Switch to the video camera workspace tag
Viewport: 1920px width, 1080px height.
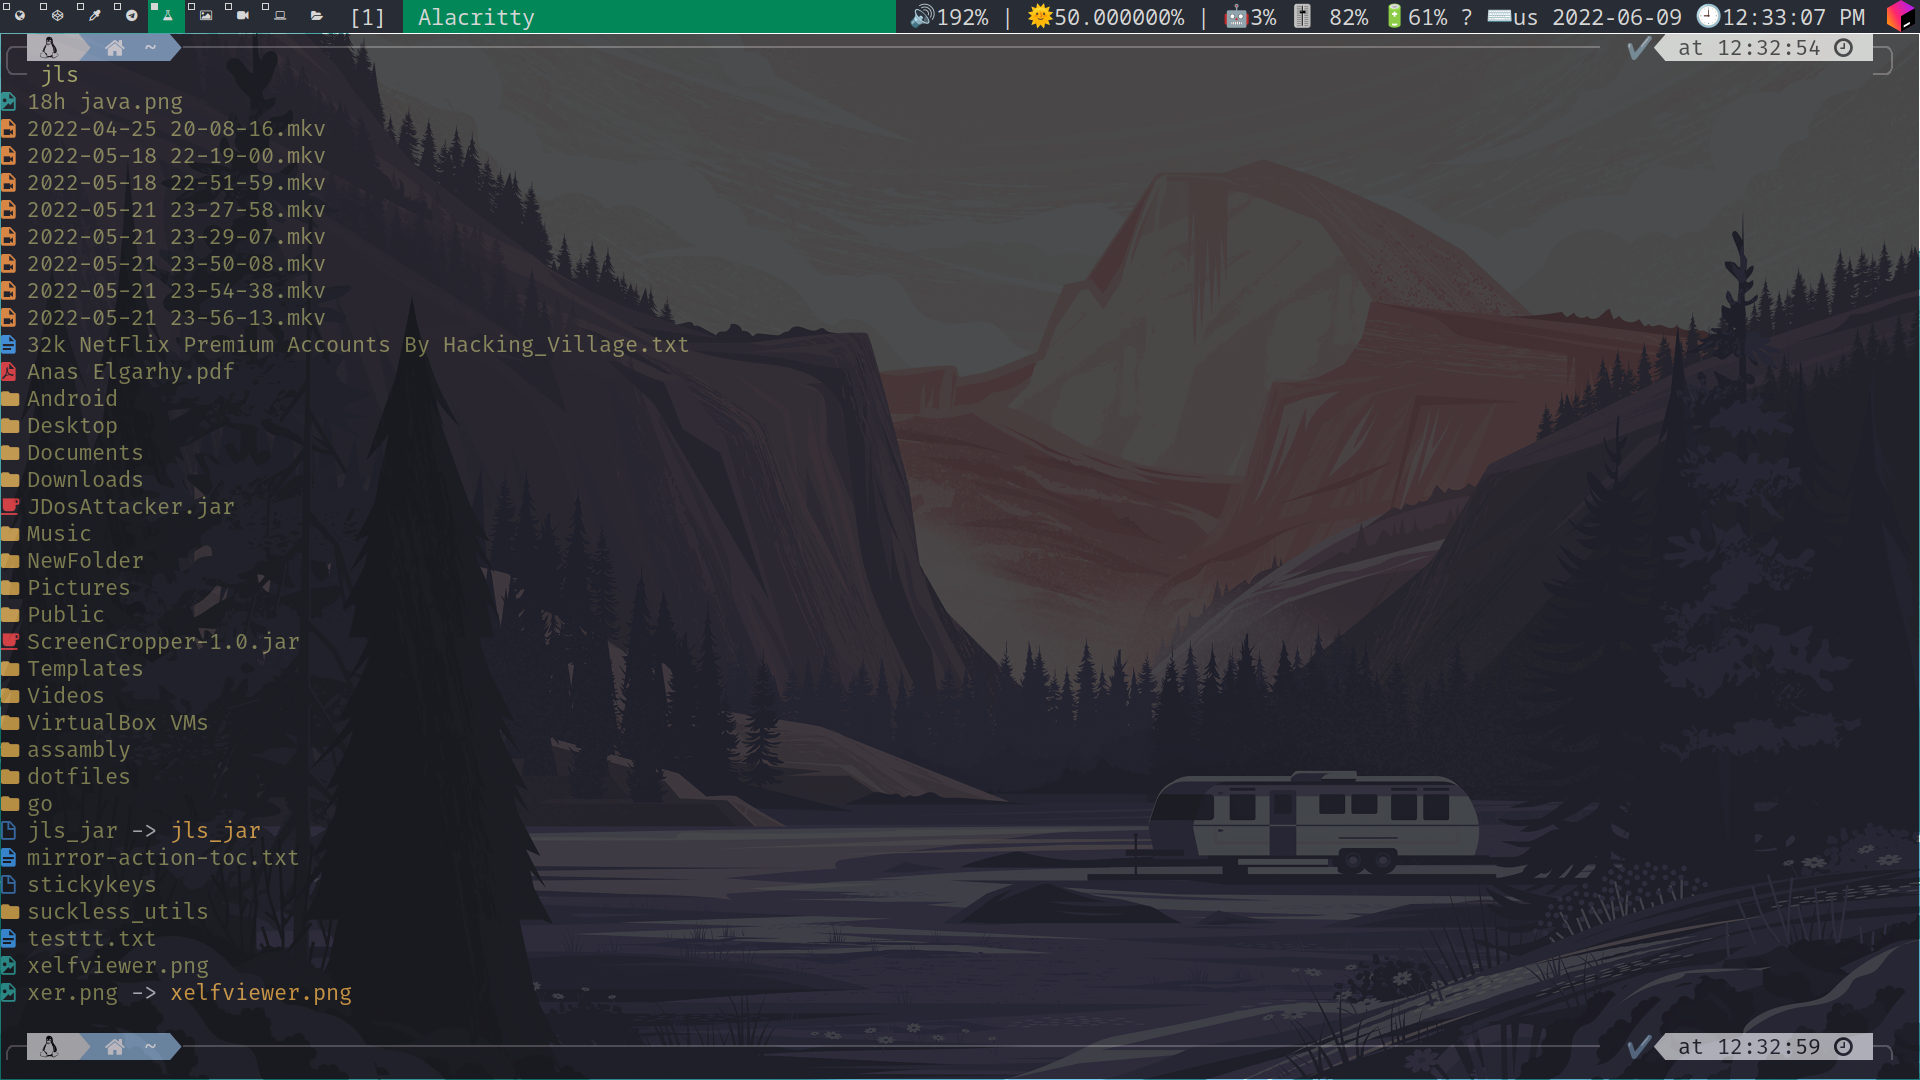coord(242,16)
